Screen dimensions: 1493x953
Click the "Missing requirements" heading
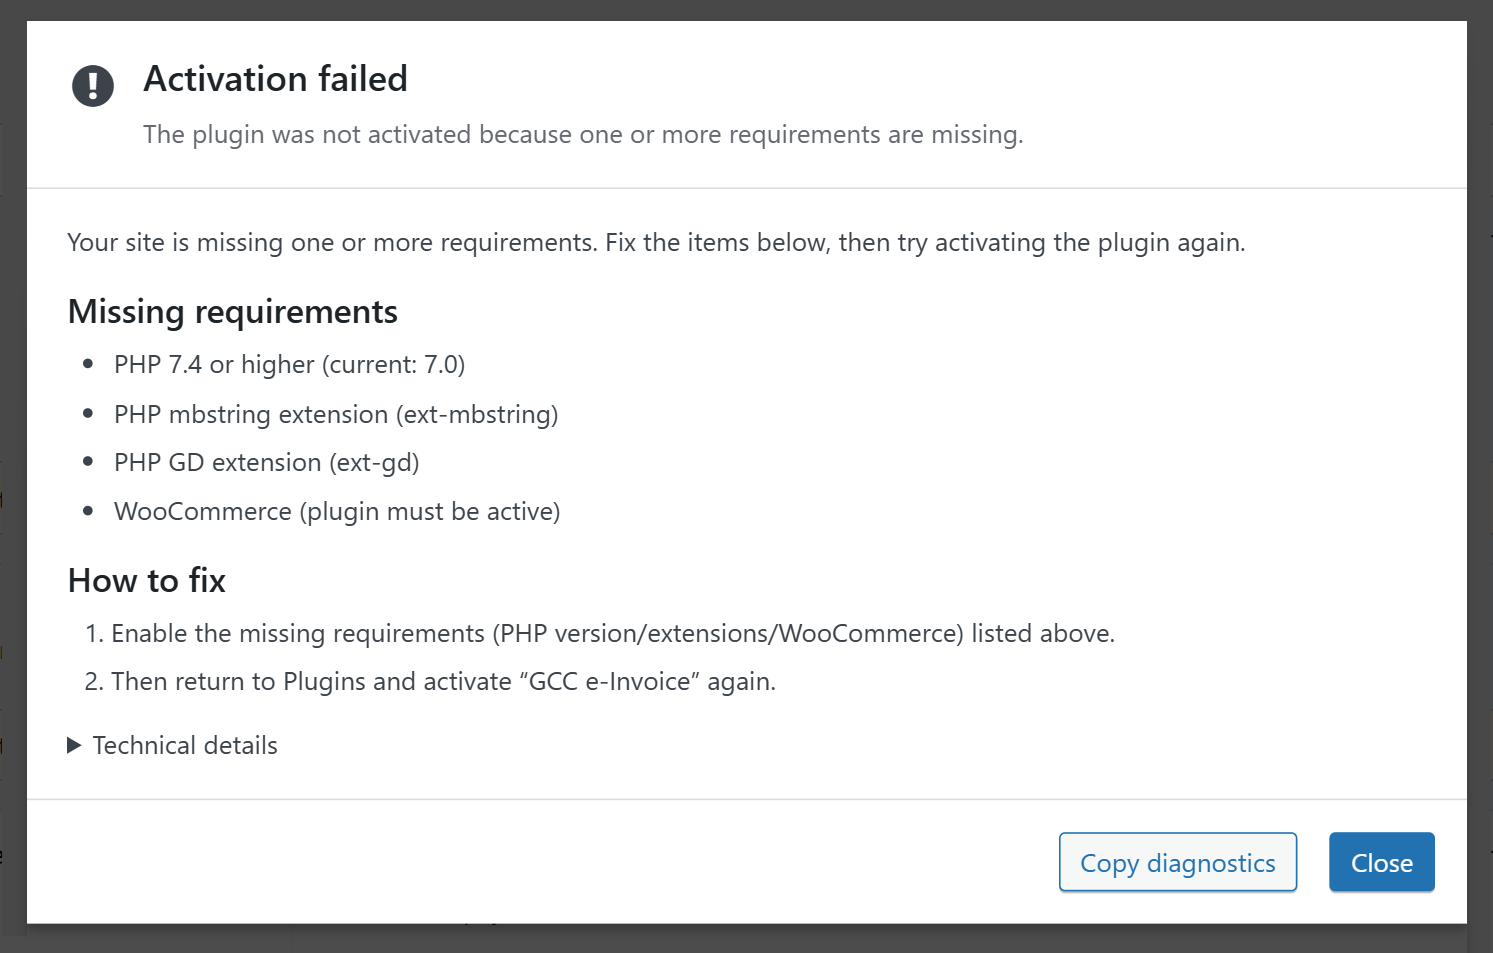[x=232, y=312]
